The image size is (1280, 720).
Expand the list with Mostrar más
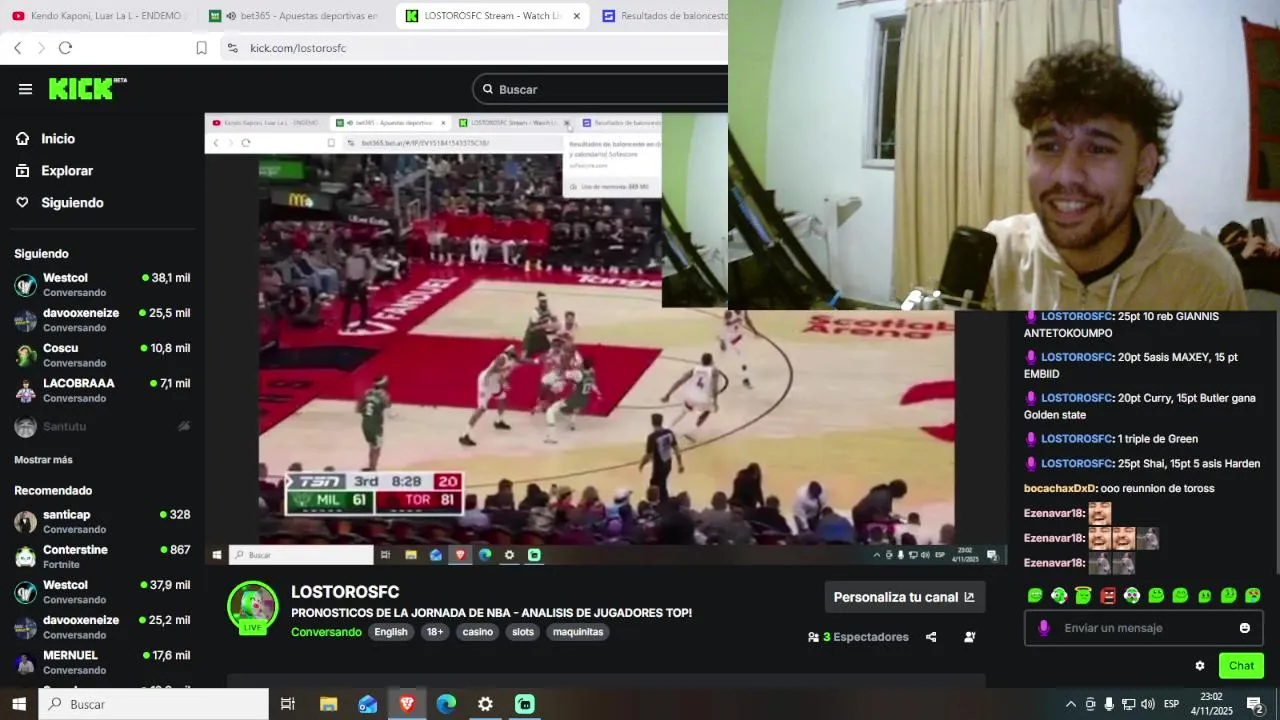point(43,460)
